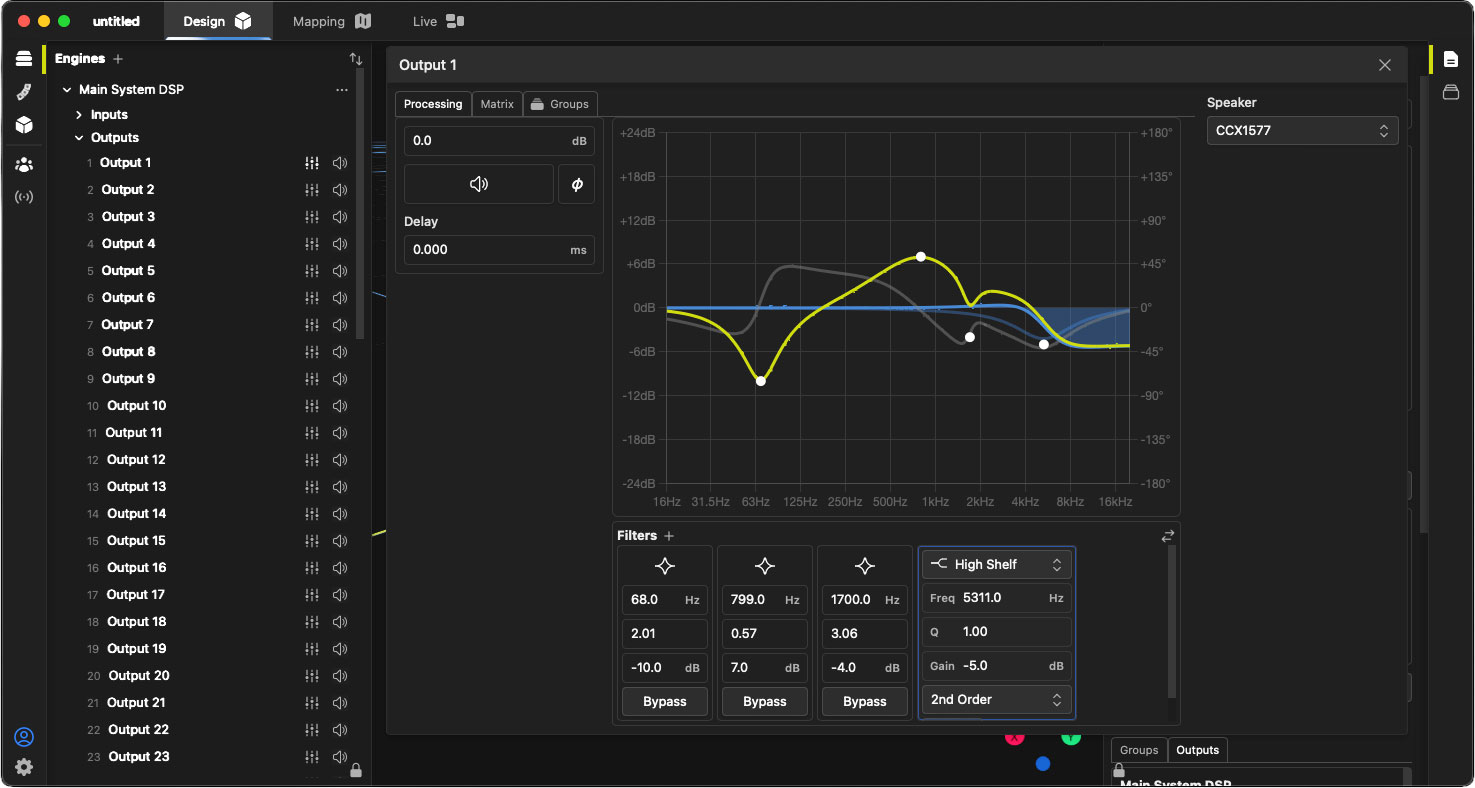Open the processing mixer icon for Output 22
The image size is (1475, 788).
coord(312,730)
